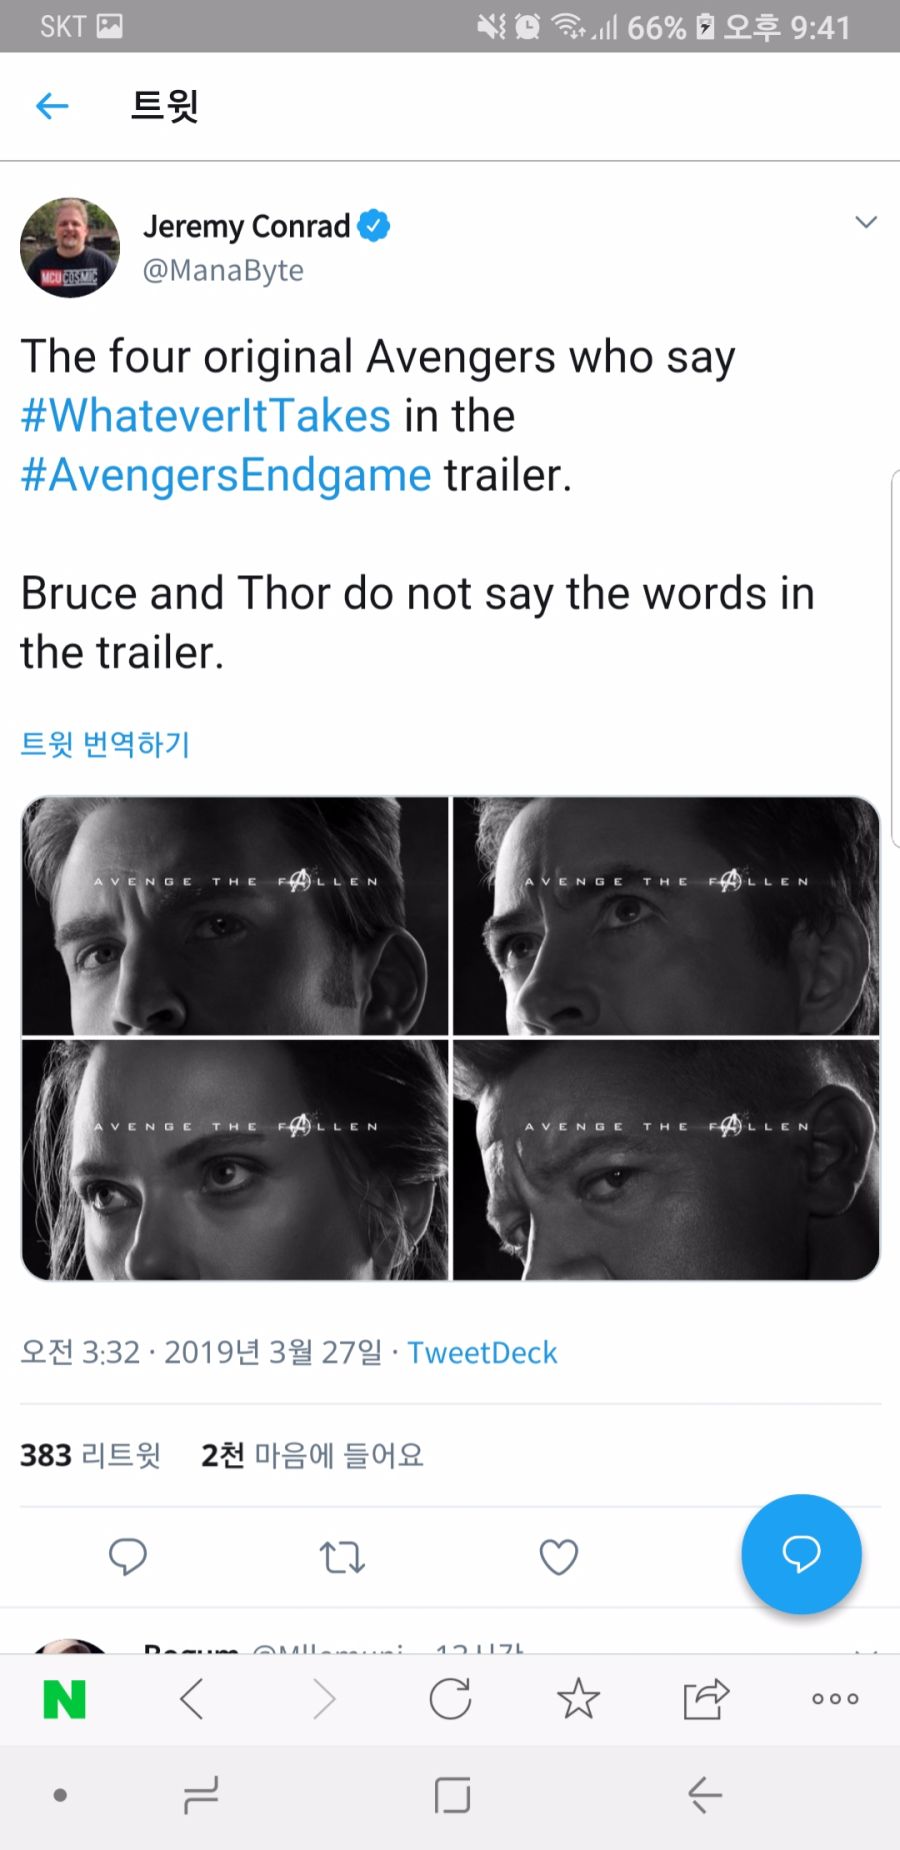Open the #WhateverItTakes hashtag

(x=206, y=416)
